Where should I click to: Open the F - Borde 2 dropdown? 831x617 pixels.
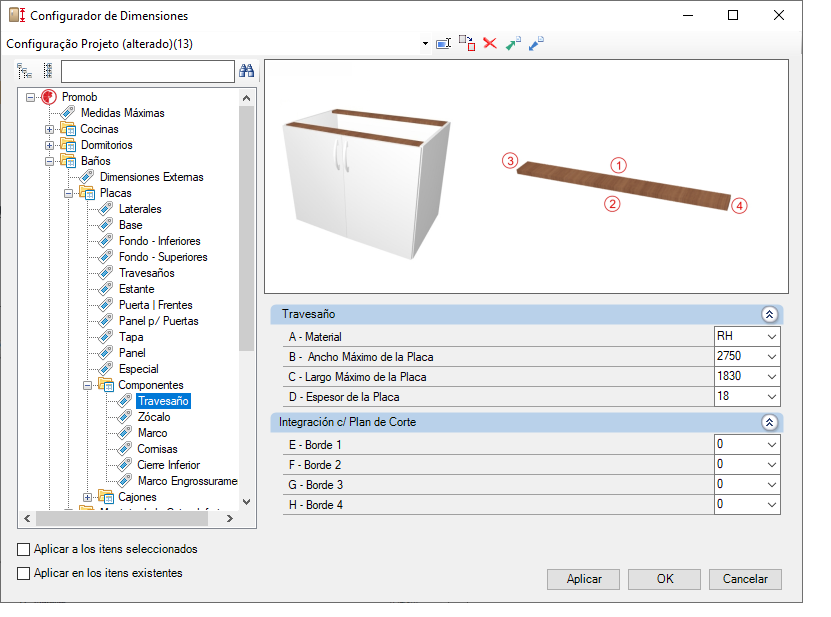point(772,465)
